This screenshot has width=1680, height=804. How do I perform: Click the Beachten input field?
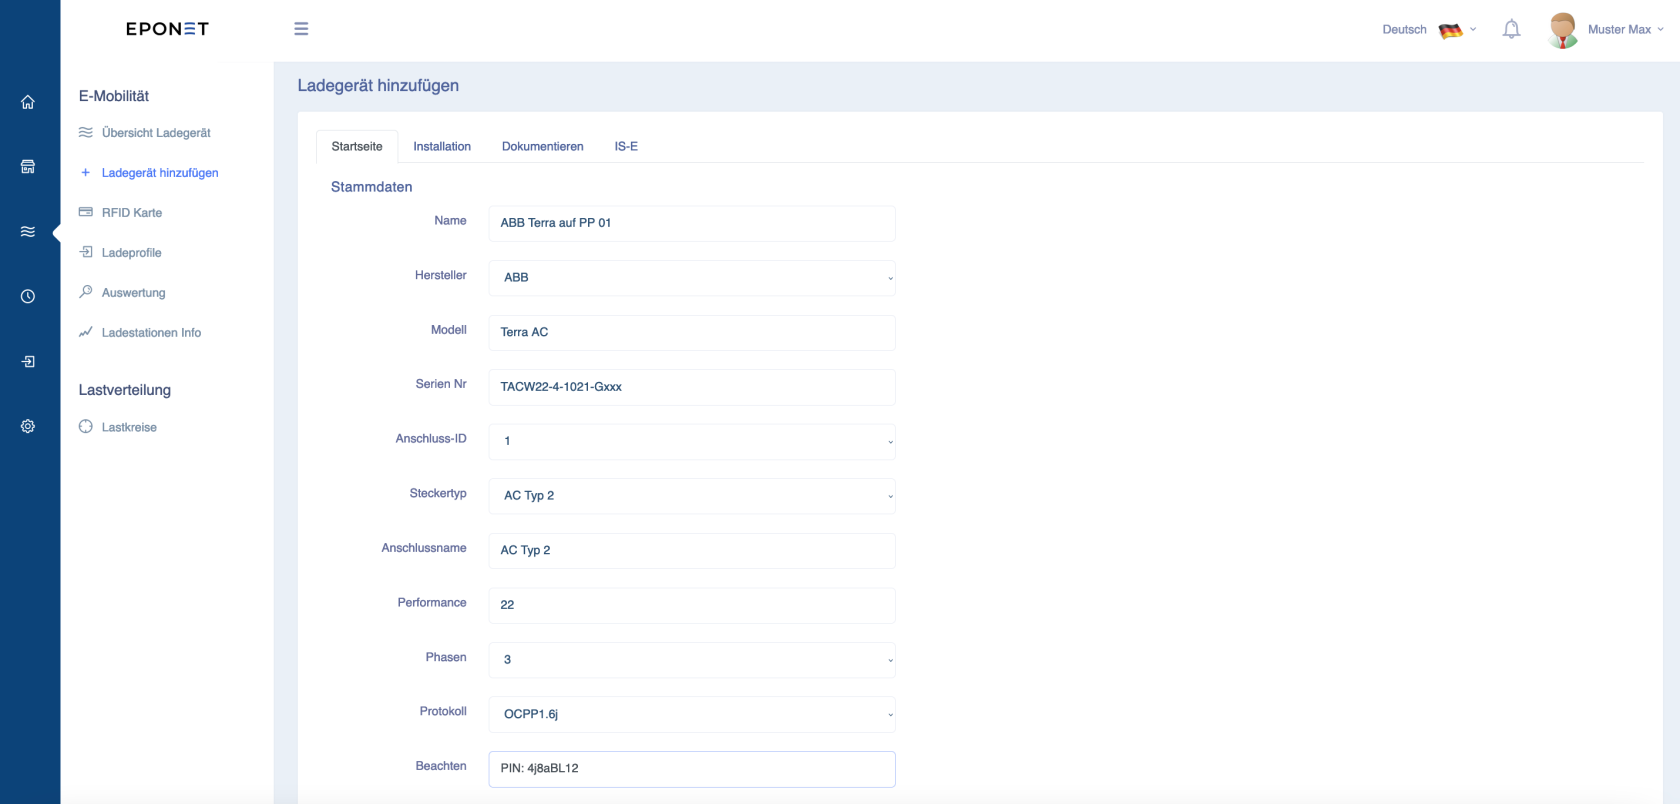tap(692, 769)
